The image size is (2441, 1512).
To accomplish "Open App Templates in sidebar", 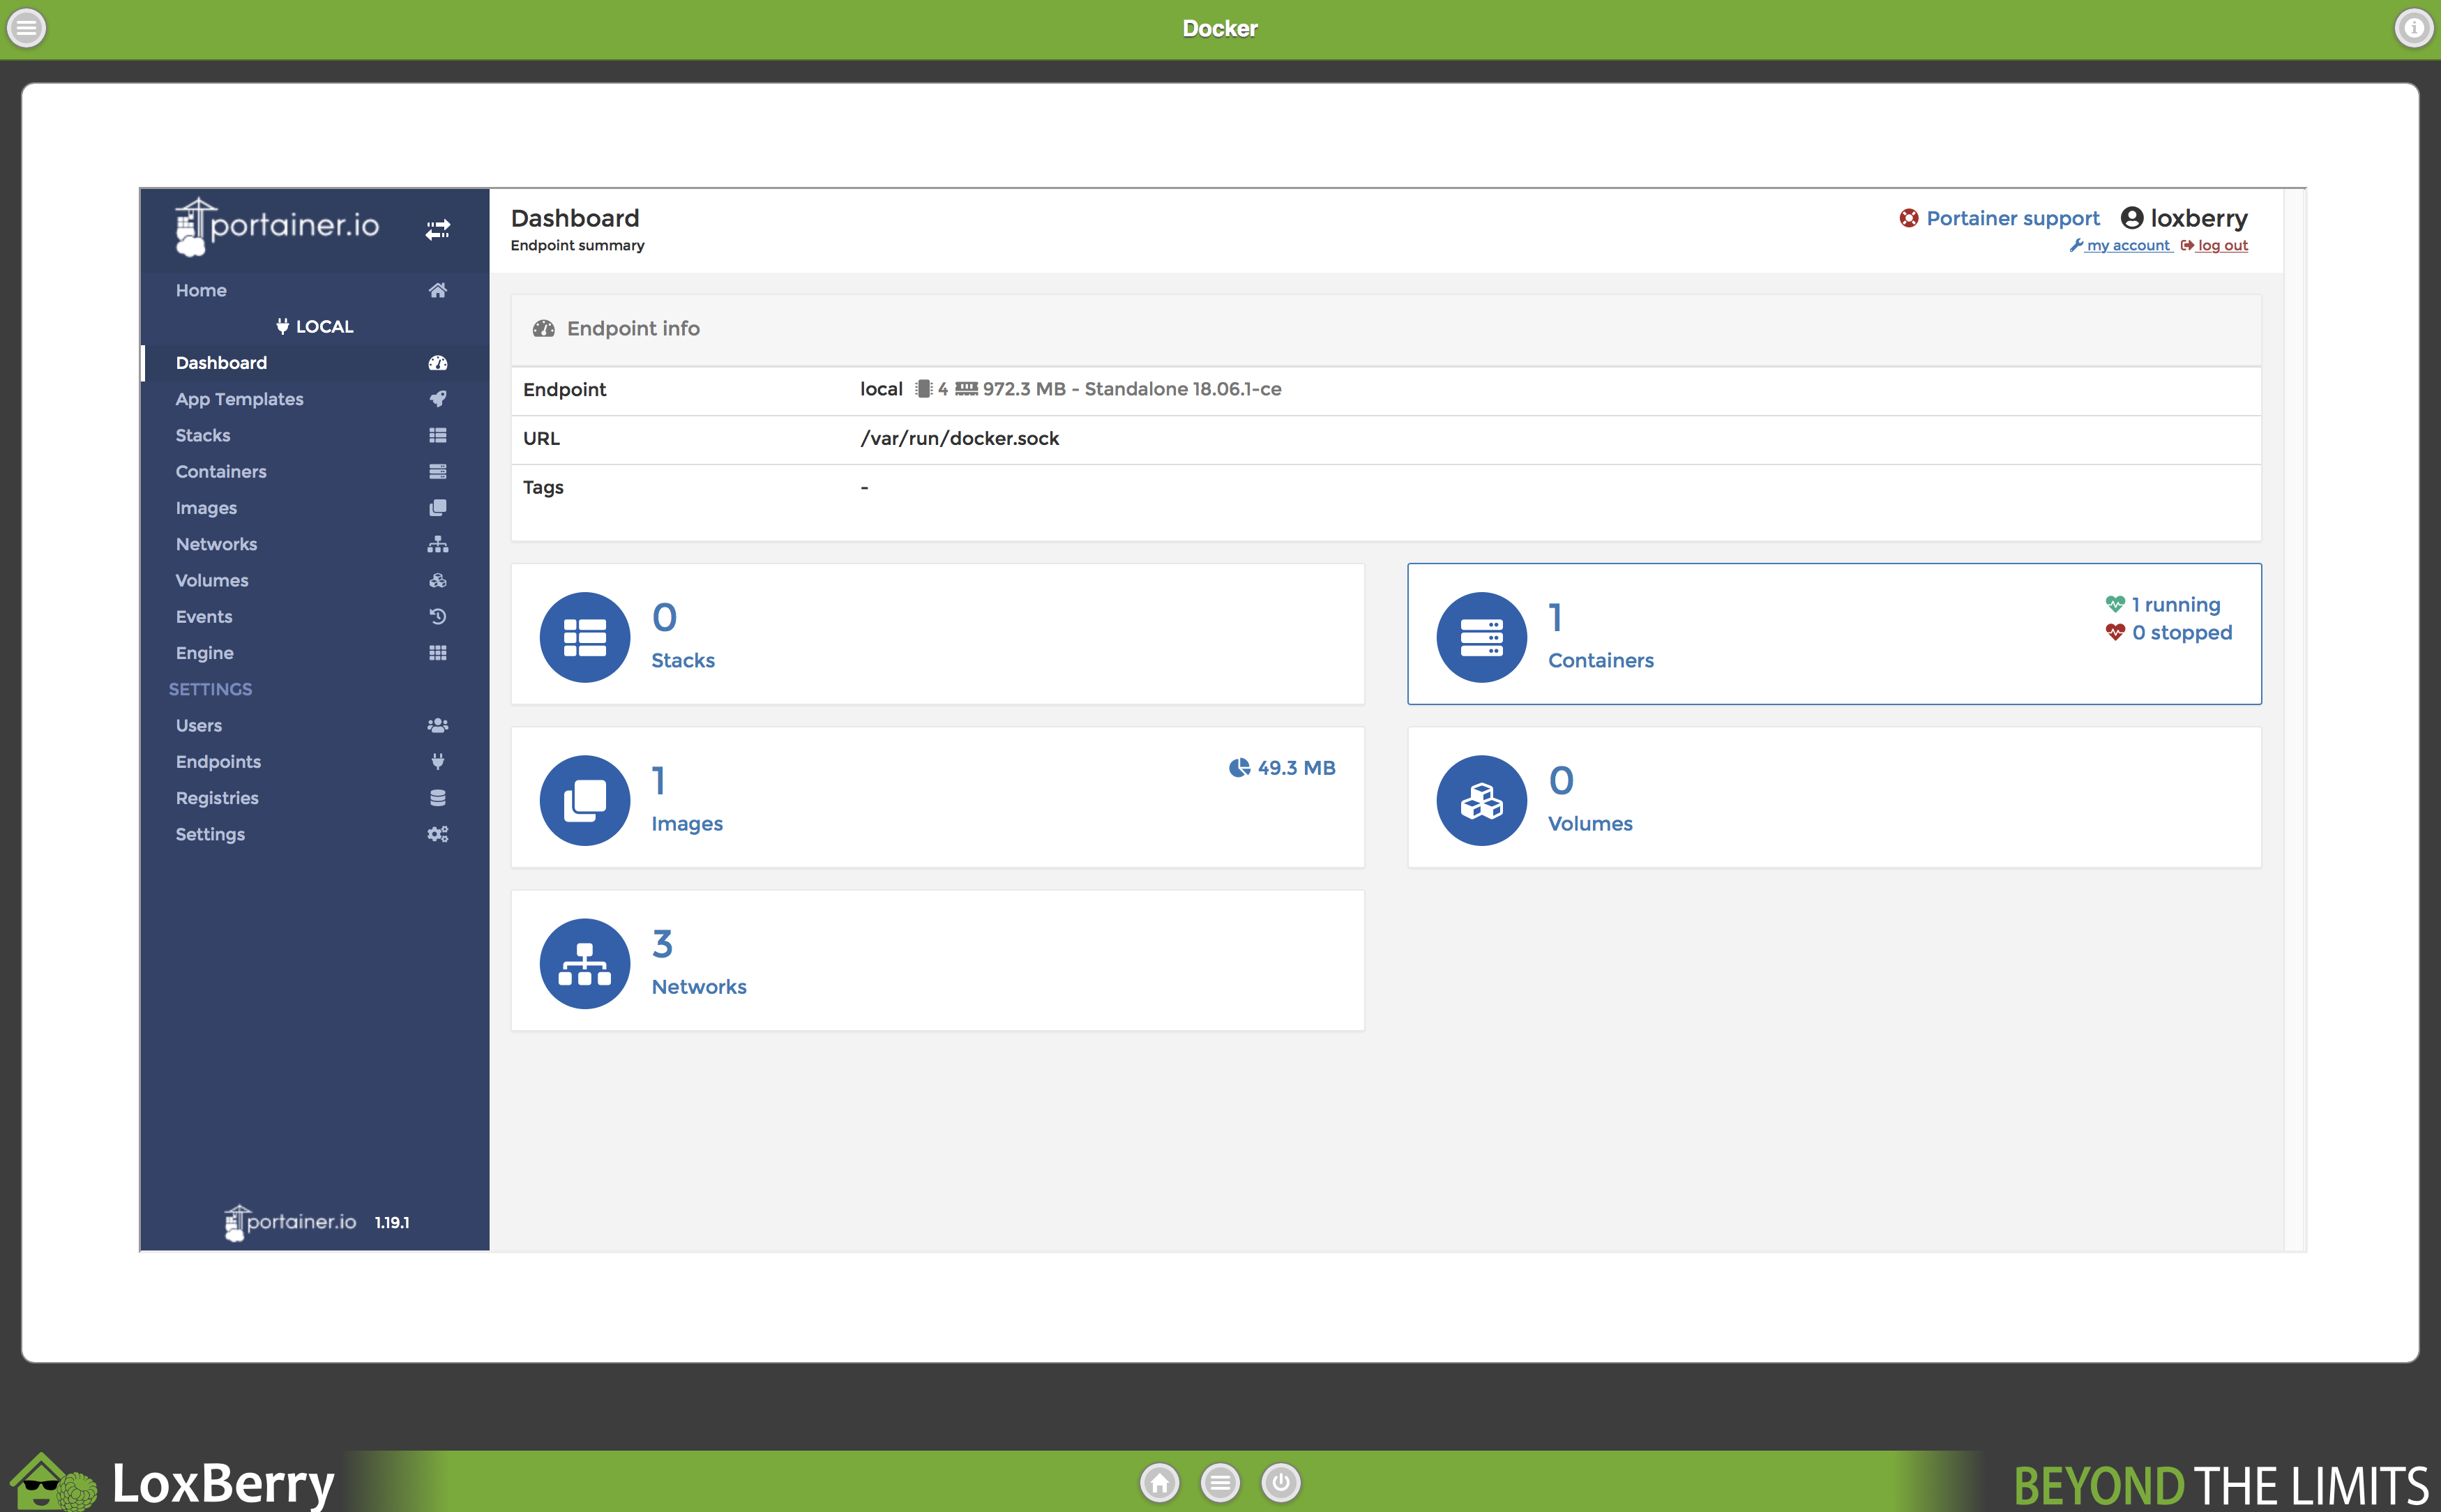I will point(240,399).
